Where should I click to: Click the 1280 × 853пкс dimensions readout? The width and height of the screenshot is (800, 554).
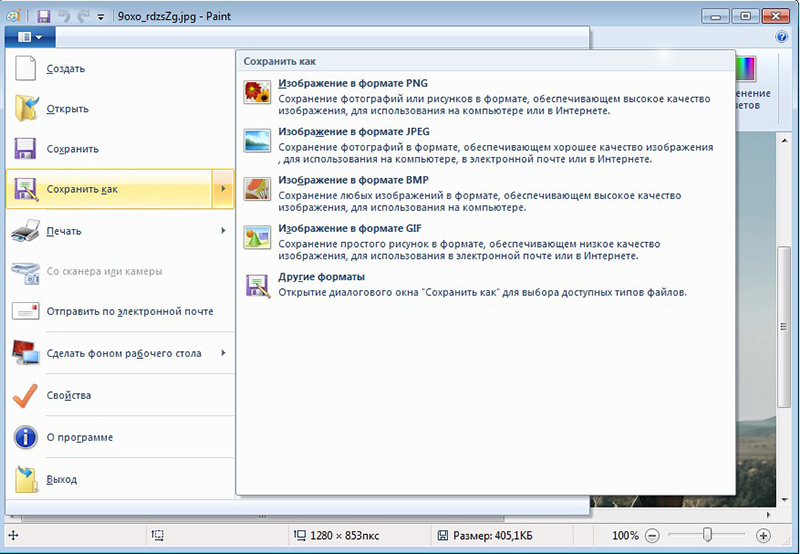point(344,536)
